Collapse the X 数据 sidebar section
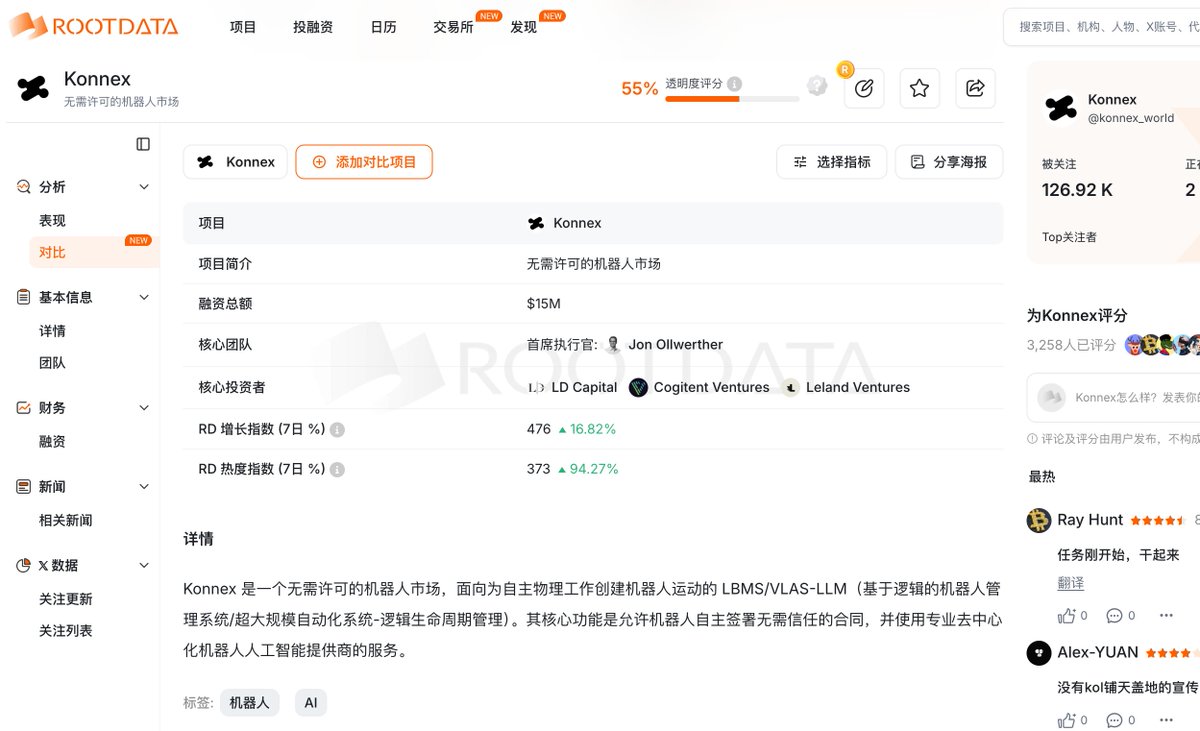Image resolution: width=1200 pixels, height=731 pixels. (x=143, y=565)
